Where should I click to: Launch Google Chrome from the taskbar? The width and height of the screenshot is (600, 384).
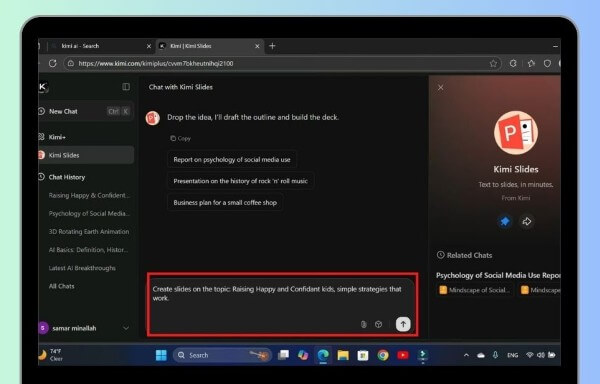point(383,355)
